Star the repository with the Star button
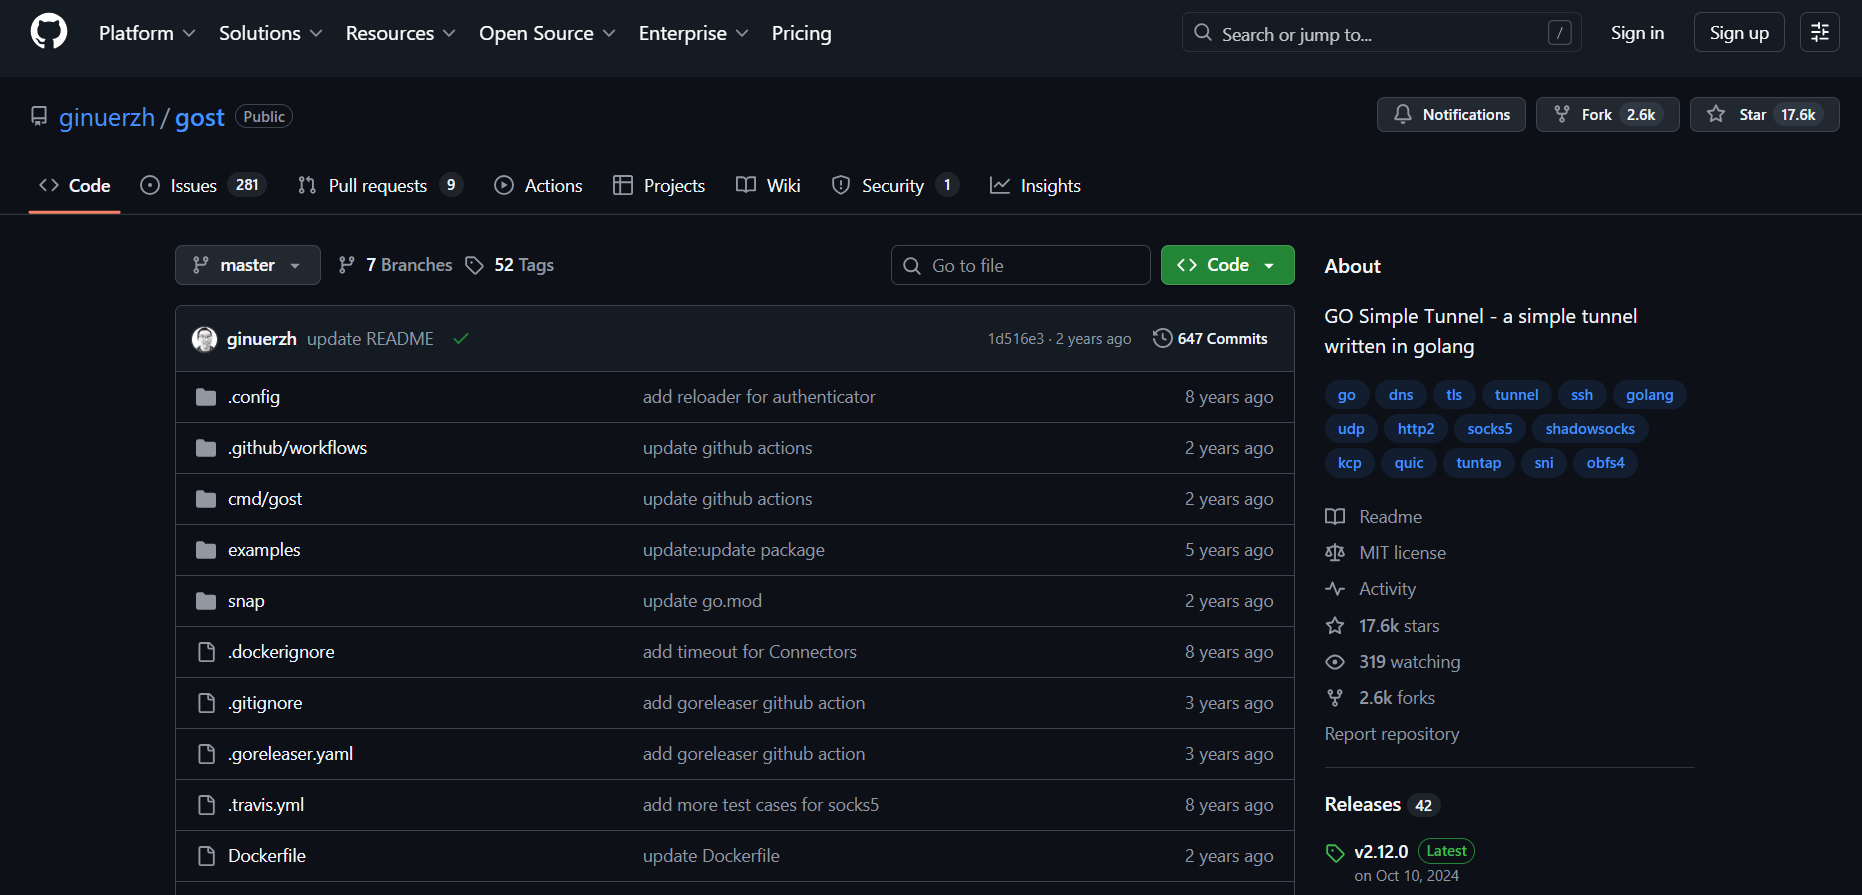Viewport: 1862px width, 895px height. tap(1765, 115)
